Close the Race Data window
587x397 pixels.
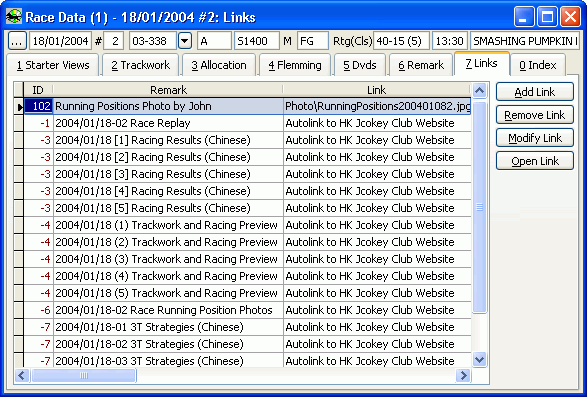click(x=571, y=17)
